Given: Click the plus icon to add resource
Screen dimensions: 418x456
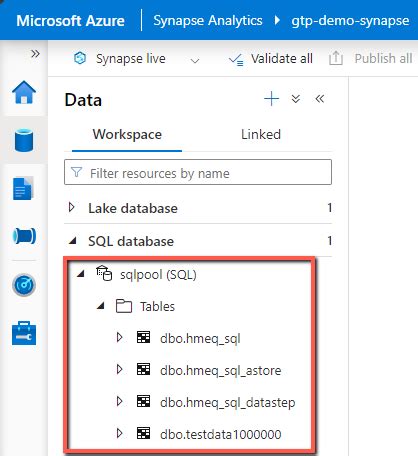Looking at the screenshot, I should tap(271, 99).
